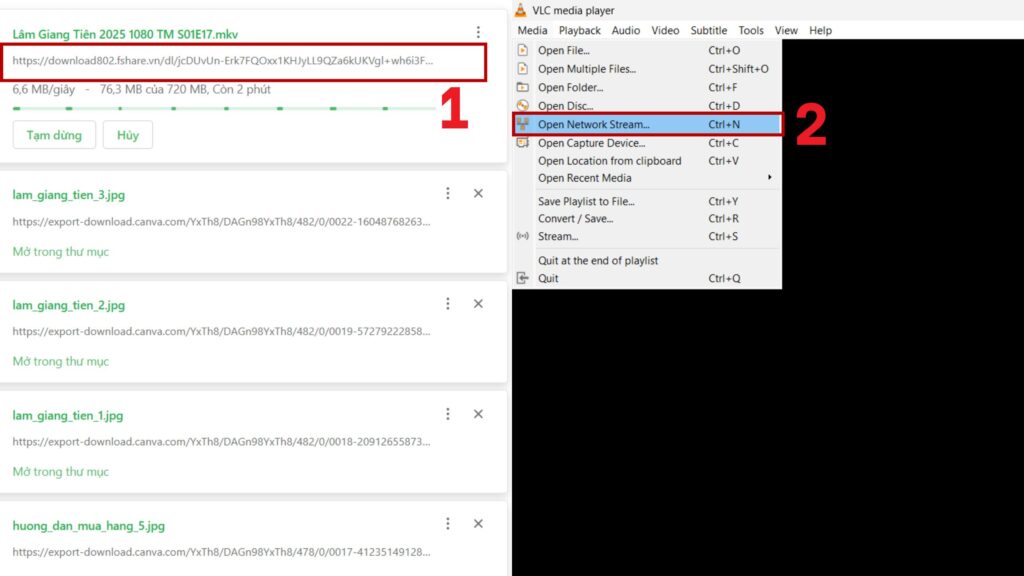Open the lam_giang_tien_2.jpg file link
The width and height of the screenshot is (1024, 576).
click(69, 305)
